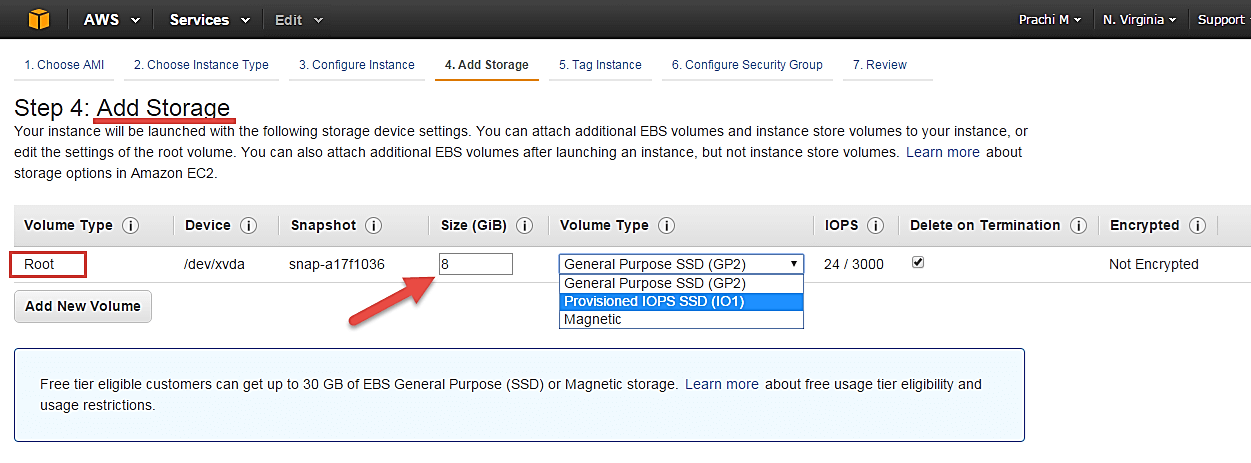The width and height of the screenshot is (1251, 463).
Task: Select Provisioned IOPS SSD (IO1) option
Action: [x=680, y=301]
